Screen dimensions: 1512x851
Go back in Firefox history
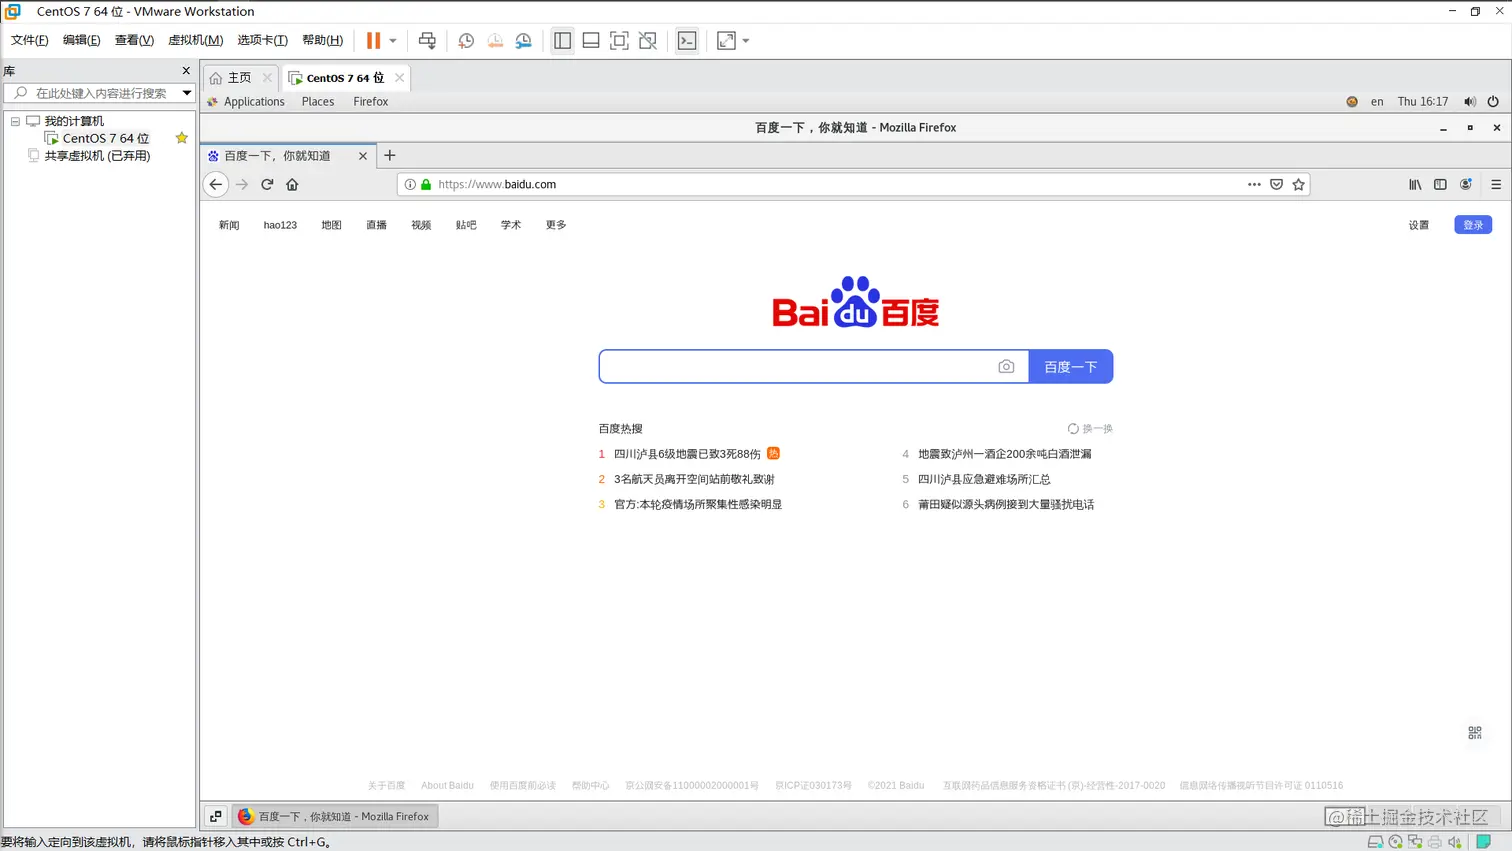(216, 185)
